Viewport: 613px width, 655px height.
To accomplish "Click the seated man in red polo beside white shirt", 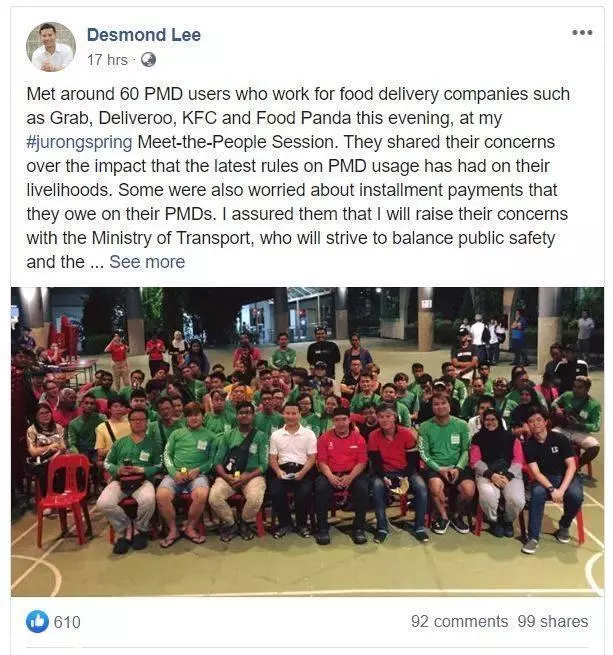I will click(342, 472).
